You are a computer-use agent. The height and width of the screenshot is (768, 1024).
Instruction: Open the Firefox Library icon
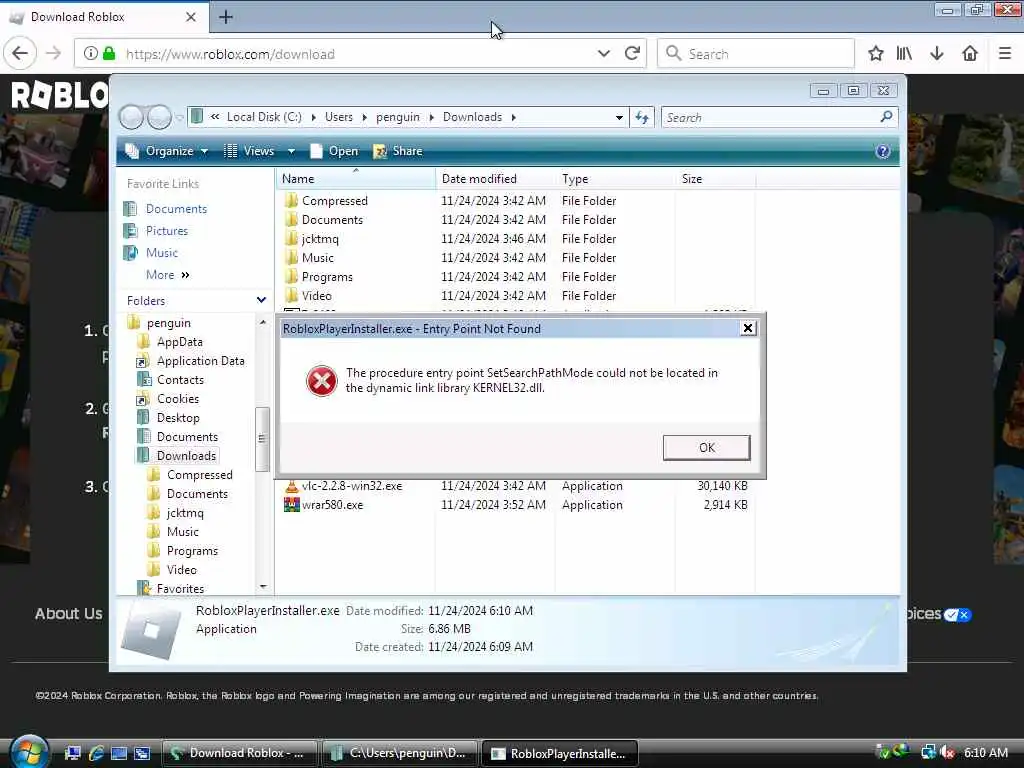click(904, 54)
